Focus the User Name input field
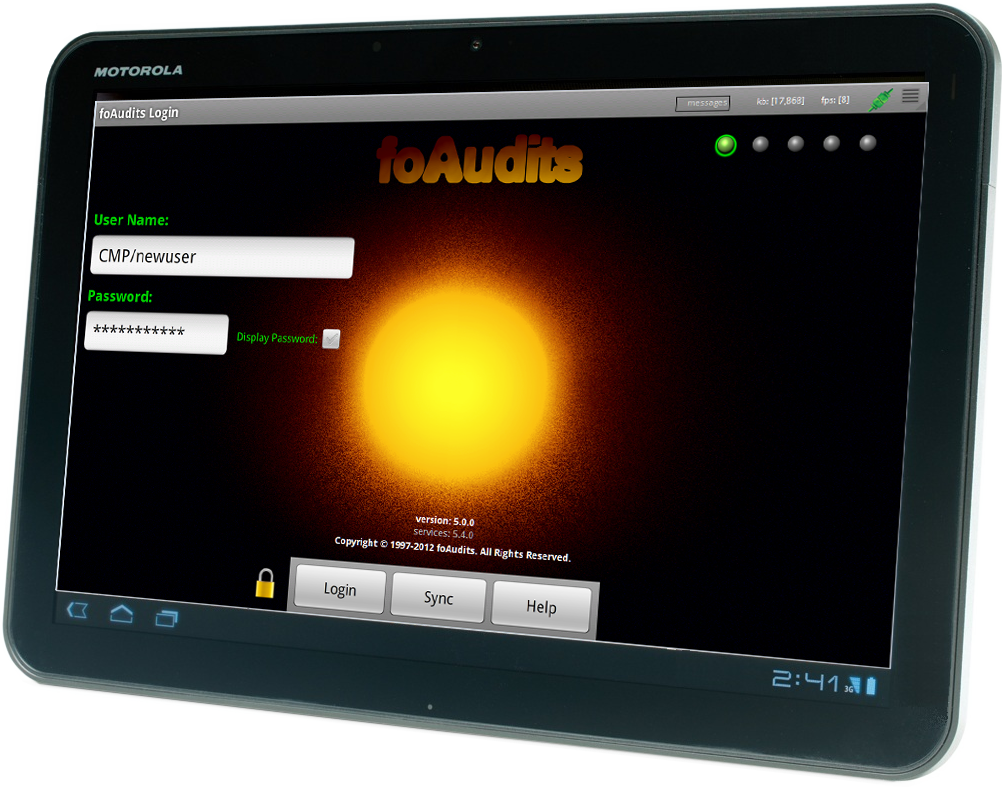The width and height of the screenshot is (1002, 787). [222, 257]
